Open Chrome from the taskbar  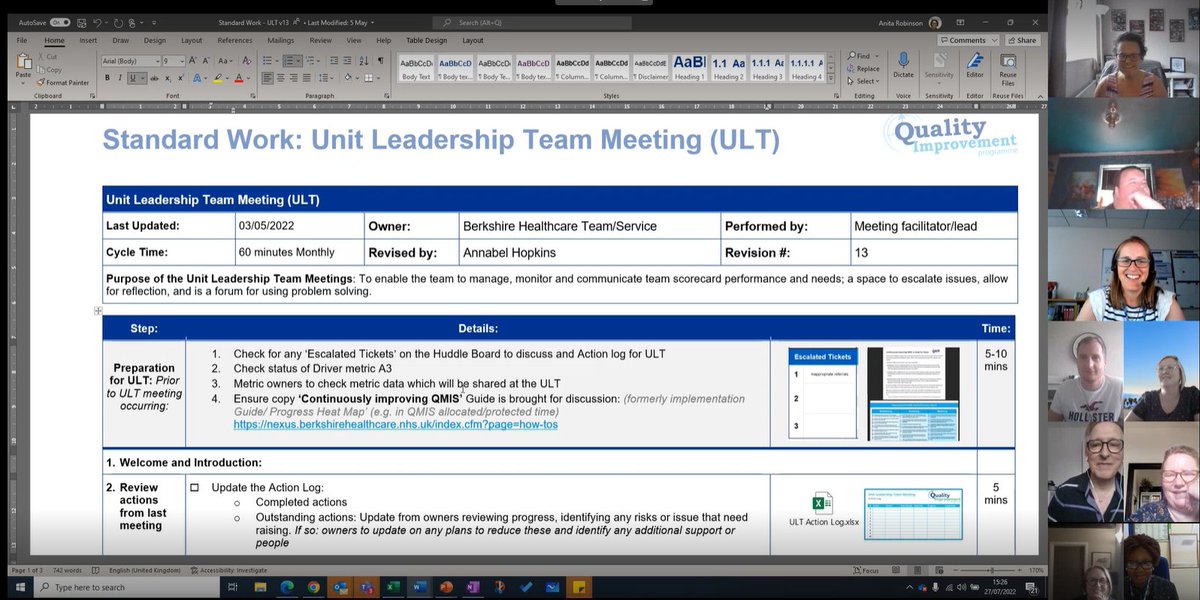pos(314,587)
